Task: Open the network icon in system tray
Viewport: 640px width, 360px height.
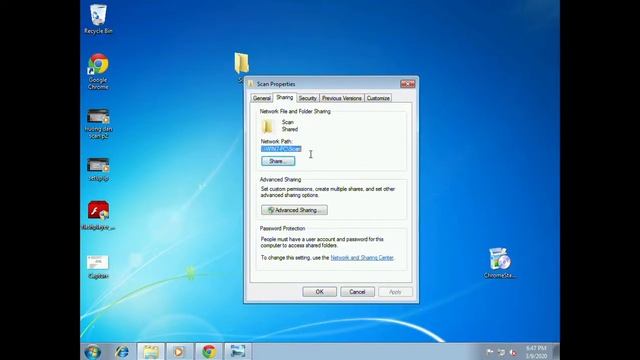Action: click(x=502, y=352)
